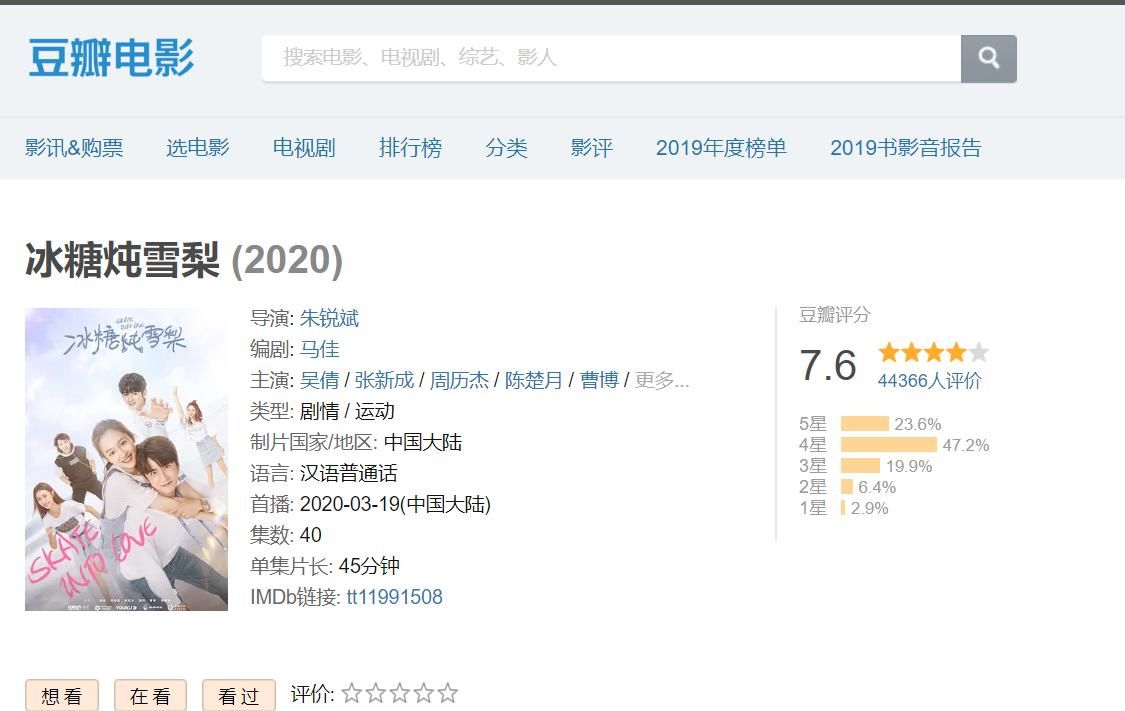The height and width of the screenshot is (711, 1125).
Task: Click the 豆瓣电影 logo
Action: coord(111,58)
